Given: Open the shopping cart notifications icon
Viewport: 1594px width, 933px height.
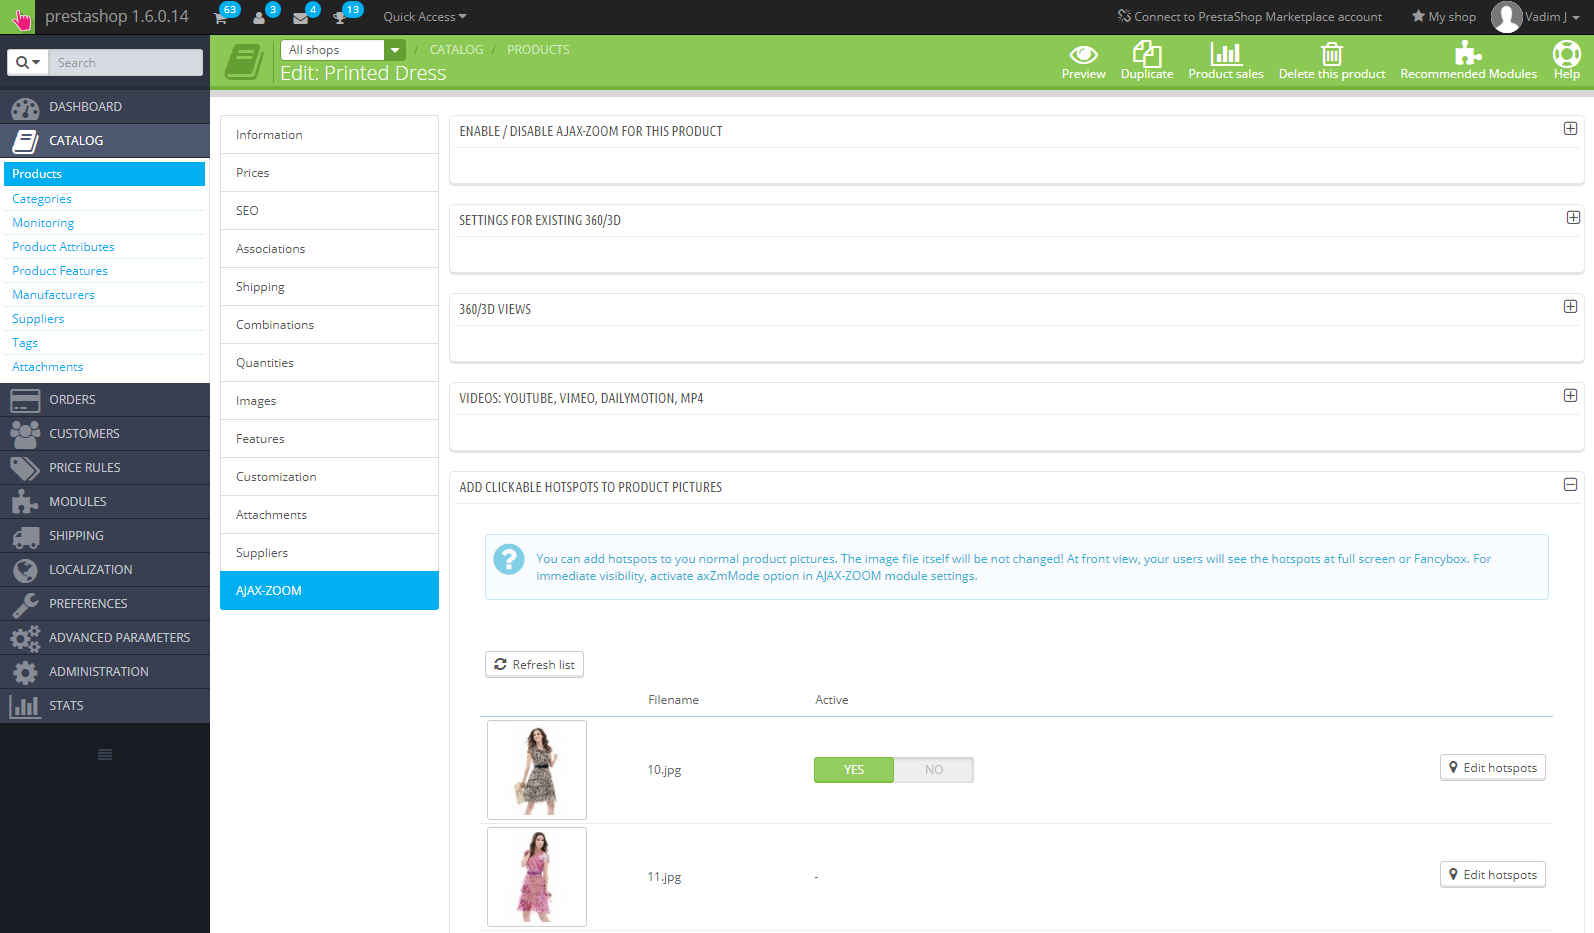Looking at the screenshot, I should pyautogui.click(x=221, y=17).
